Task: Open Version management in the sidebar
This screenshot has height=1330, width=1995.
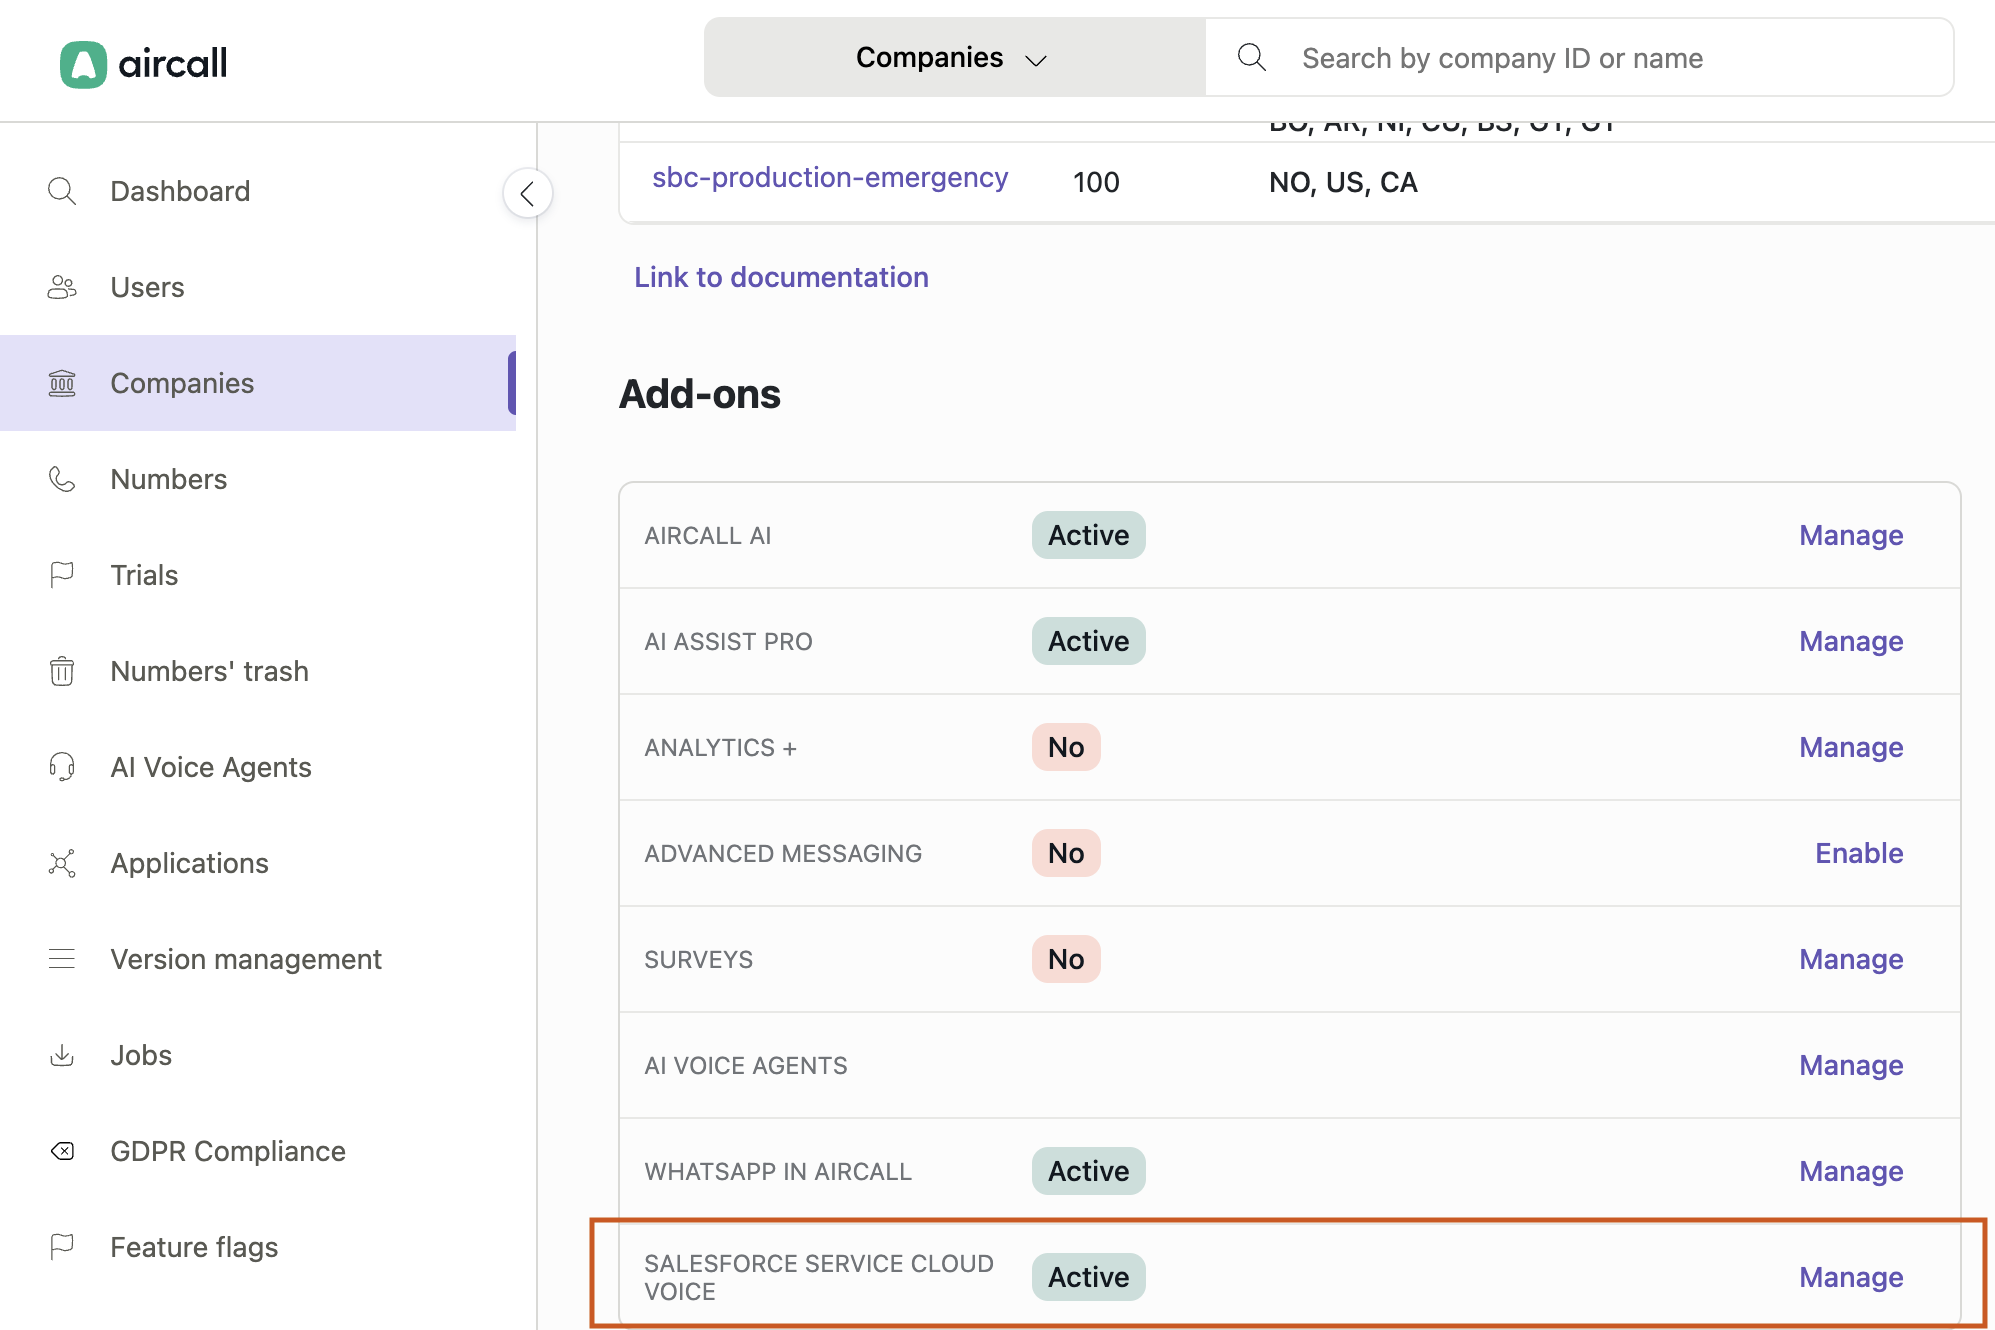Action: (258, 959)
